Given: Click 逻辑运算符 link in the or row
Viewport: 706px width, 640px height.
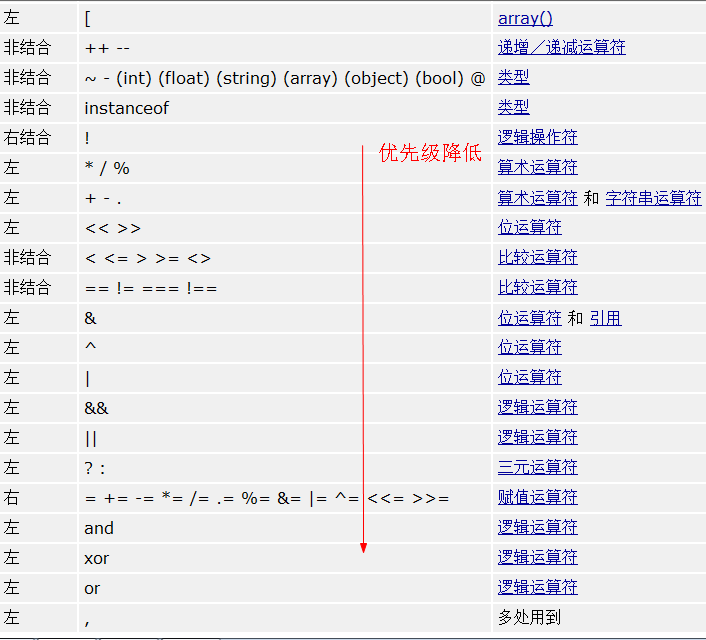Looking at the screenshot, I should point(538,587).
